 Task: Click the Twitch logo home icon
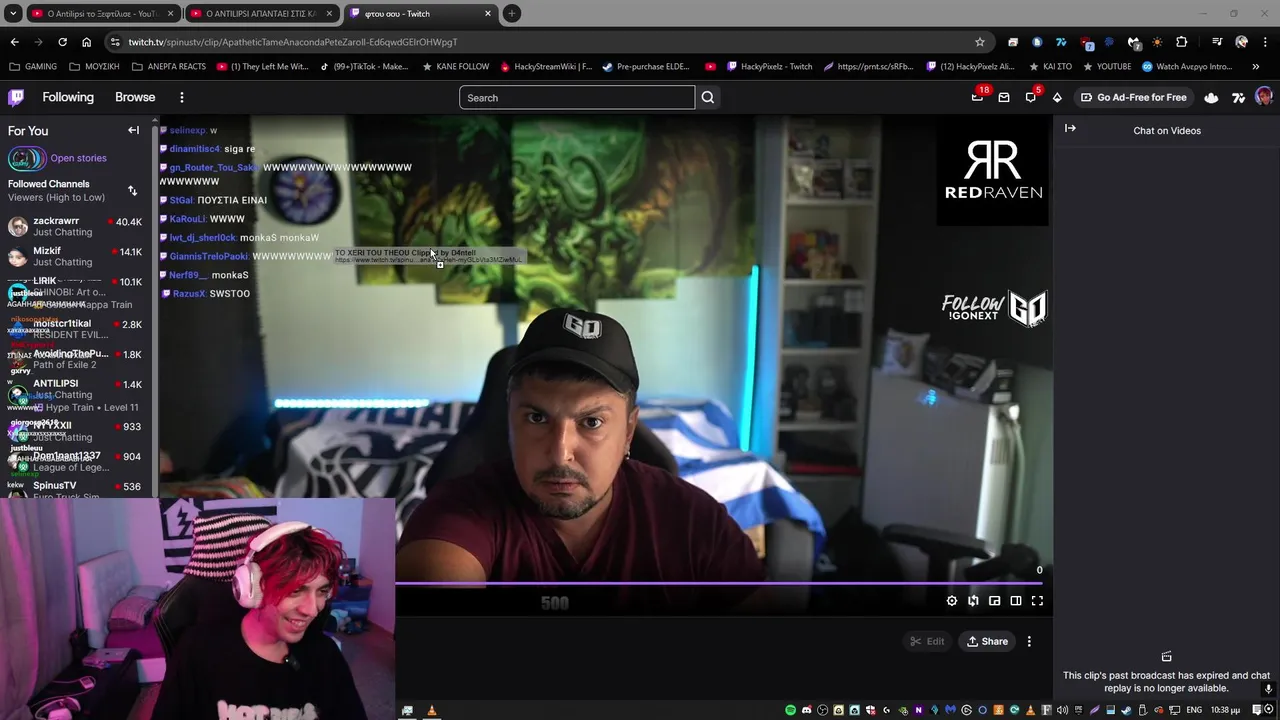tap(16, 97)
